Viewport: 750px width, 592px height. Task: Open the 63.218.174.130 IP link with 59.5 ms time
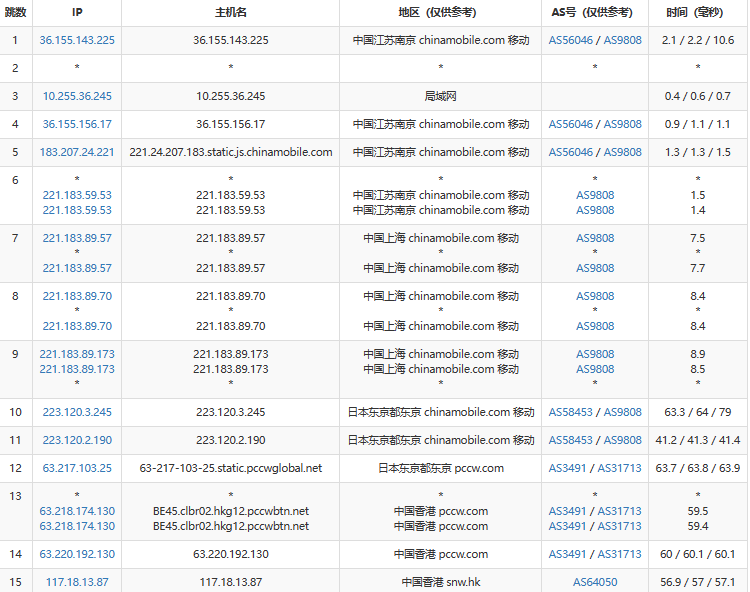[77, 511]
